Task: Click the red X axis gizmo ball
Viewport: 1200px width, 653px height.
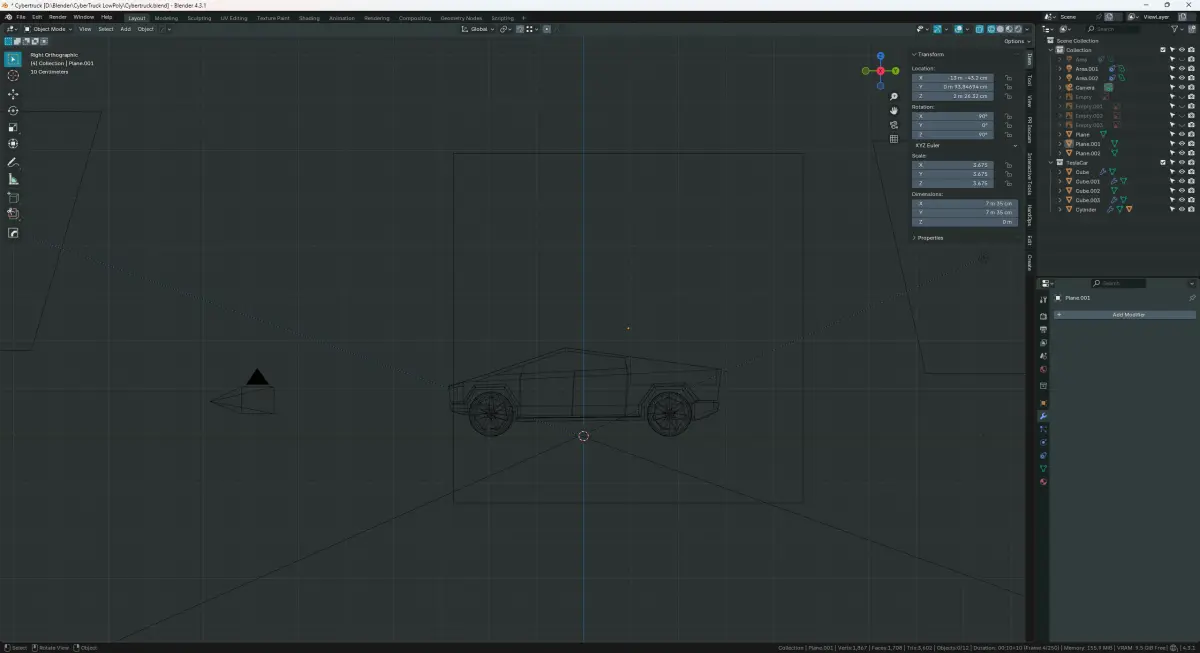Action: 880,71
